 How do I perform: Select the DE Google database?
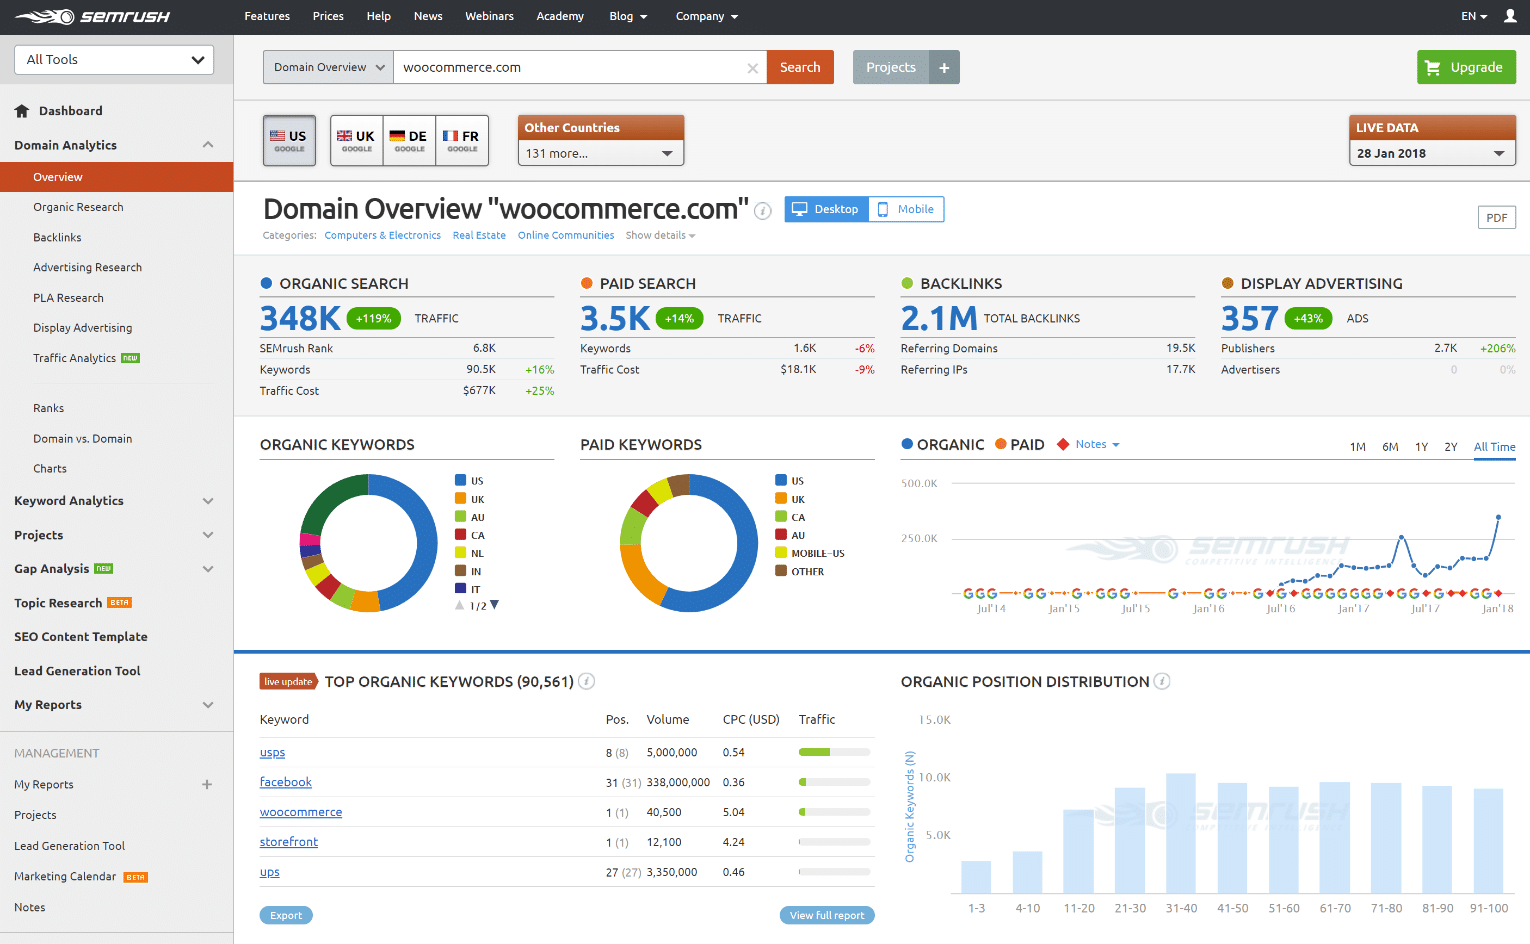tap(408, 140)
